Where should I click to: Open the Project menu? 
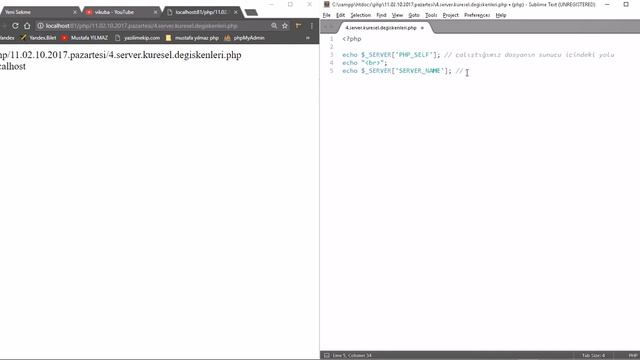coord(451,15)
